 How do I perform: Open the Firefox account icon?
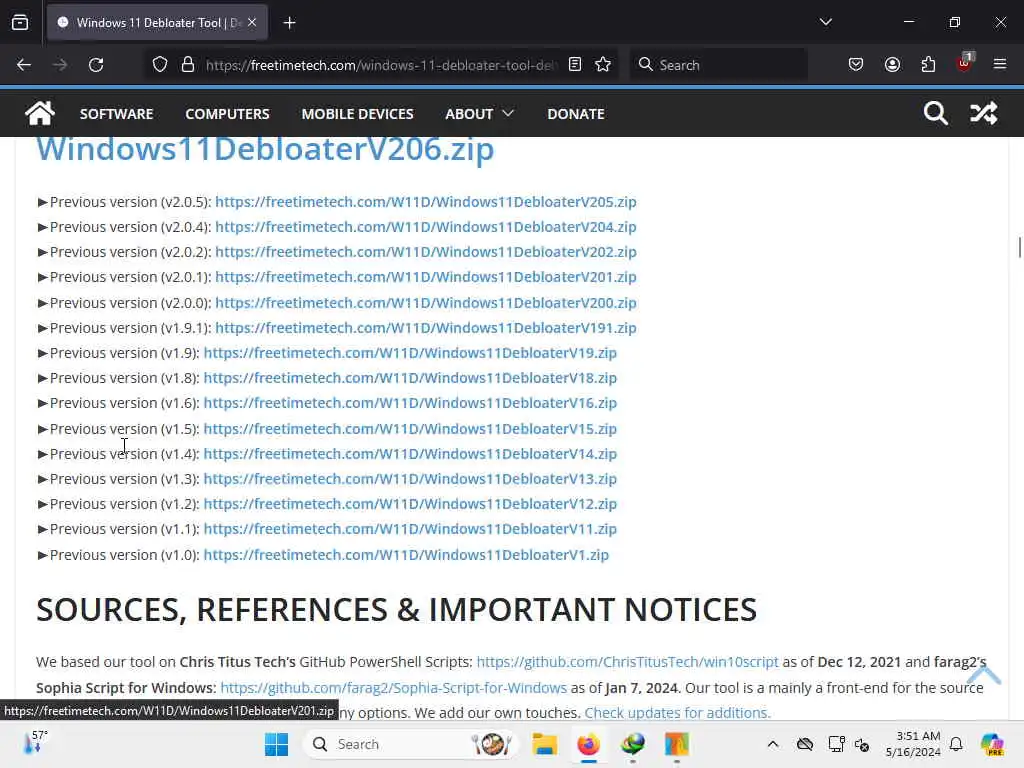892,65
